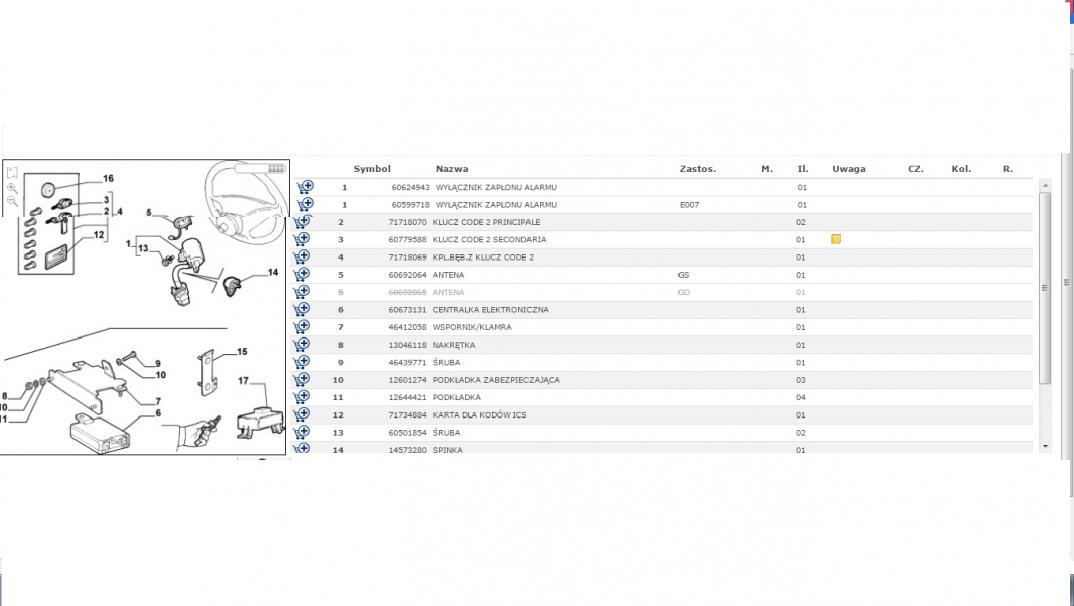Add KLUCZ CODE 2 SECONDARIA to cart

(301, 239)
